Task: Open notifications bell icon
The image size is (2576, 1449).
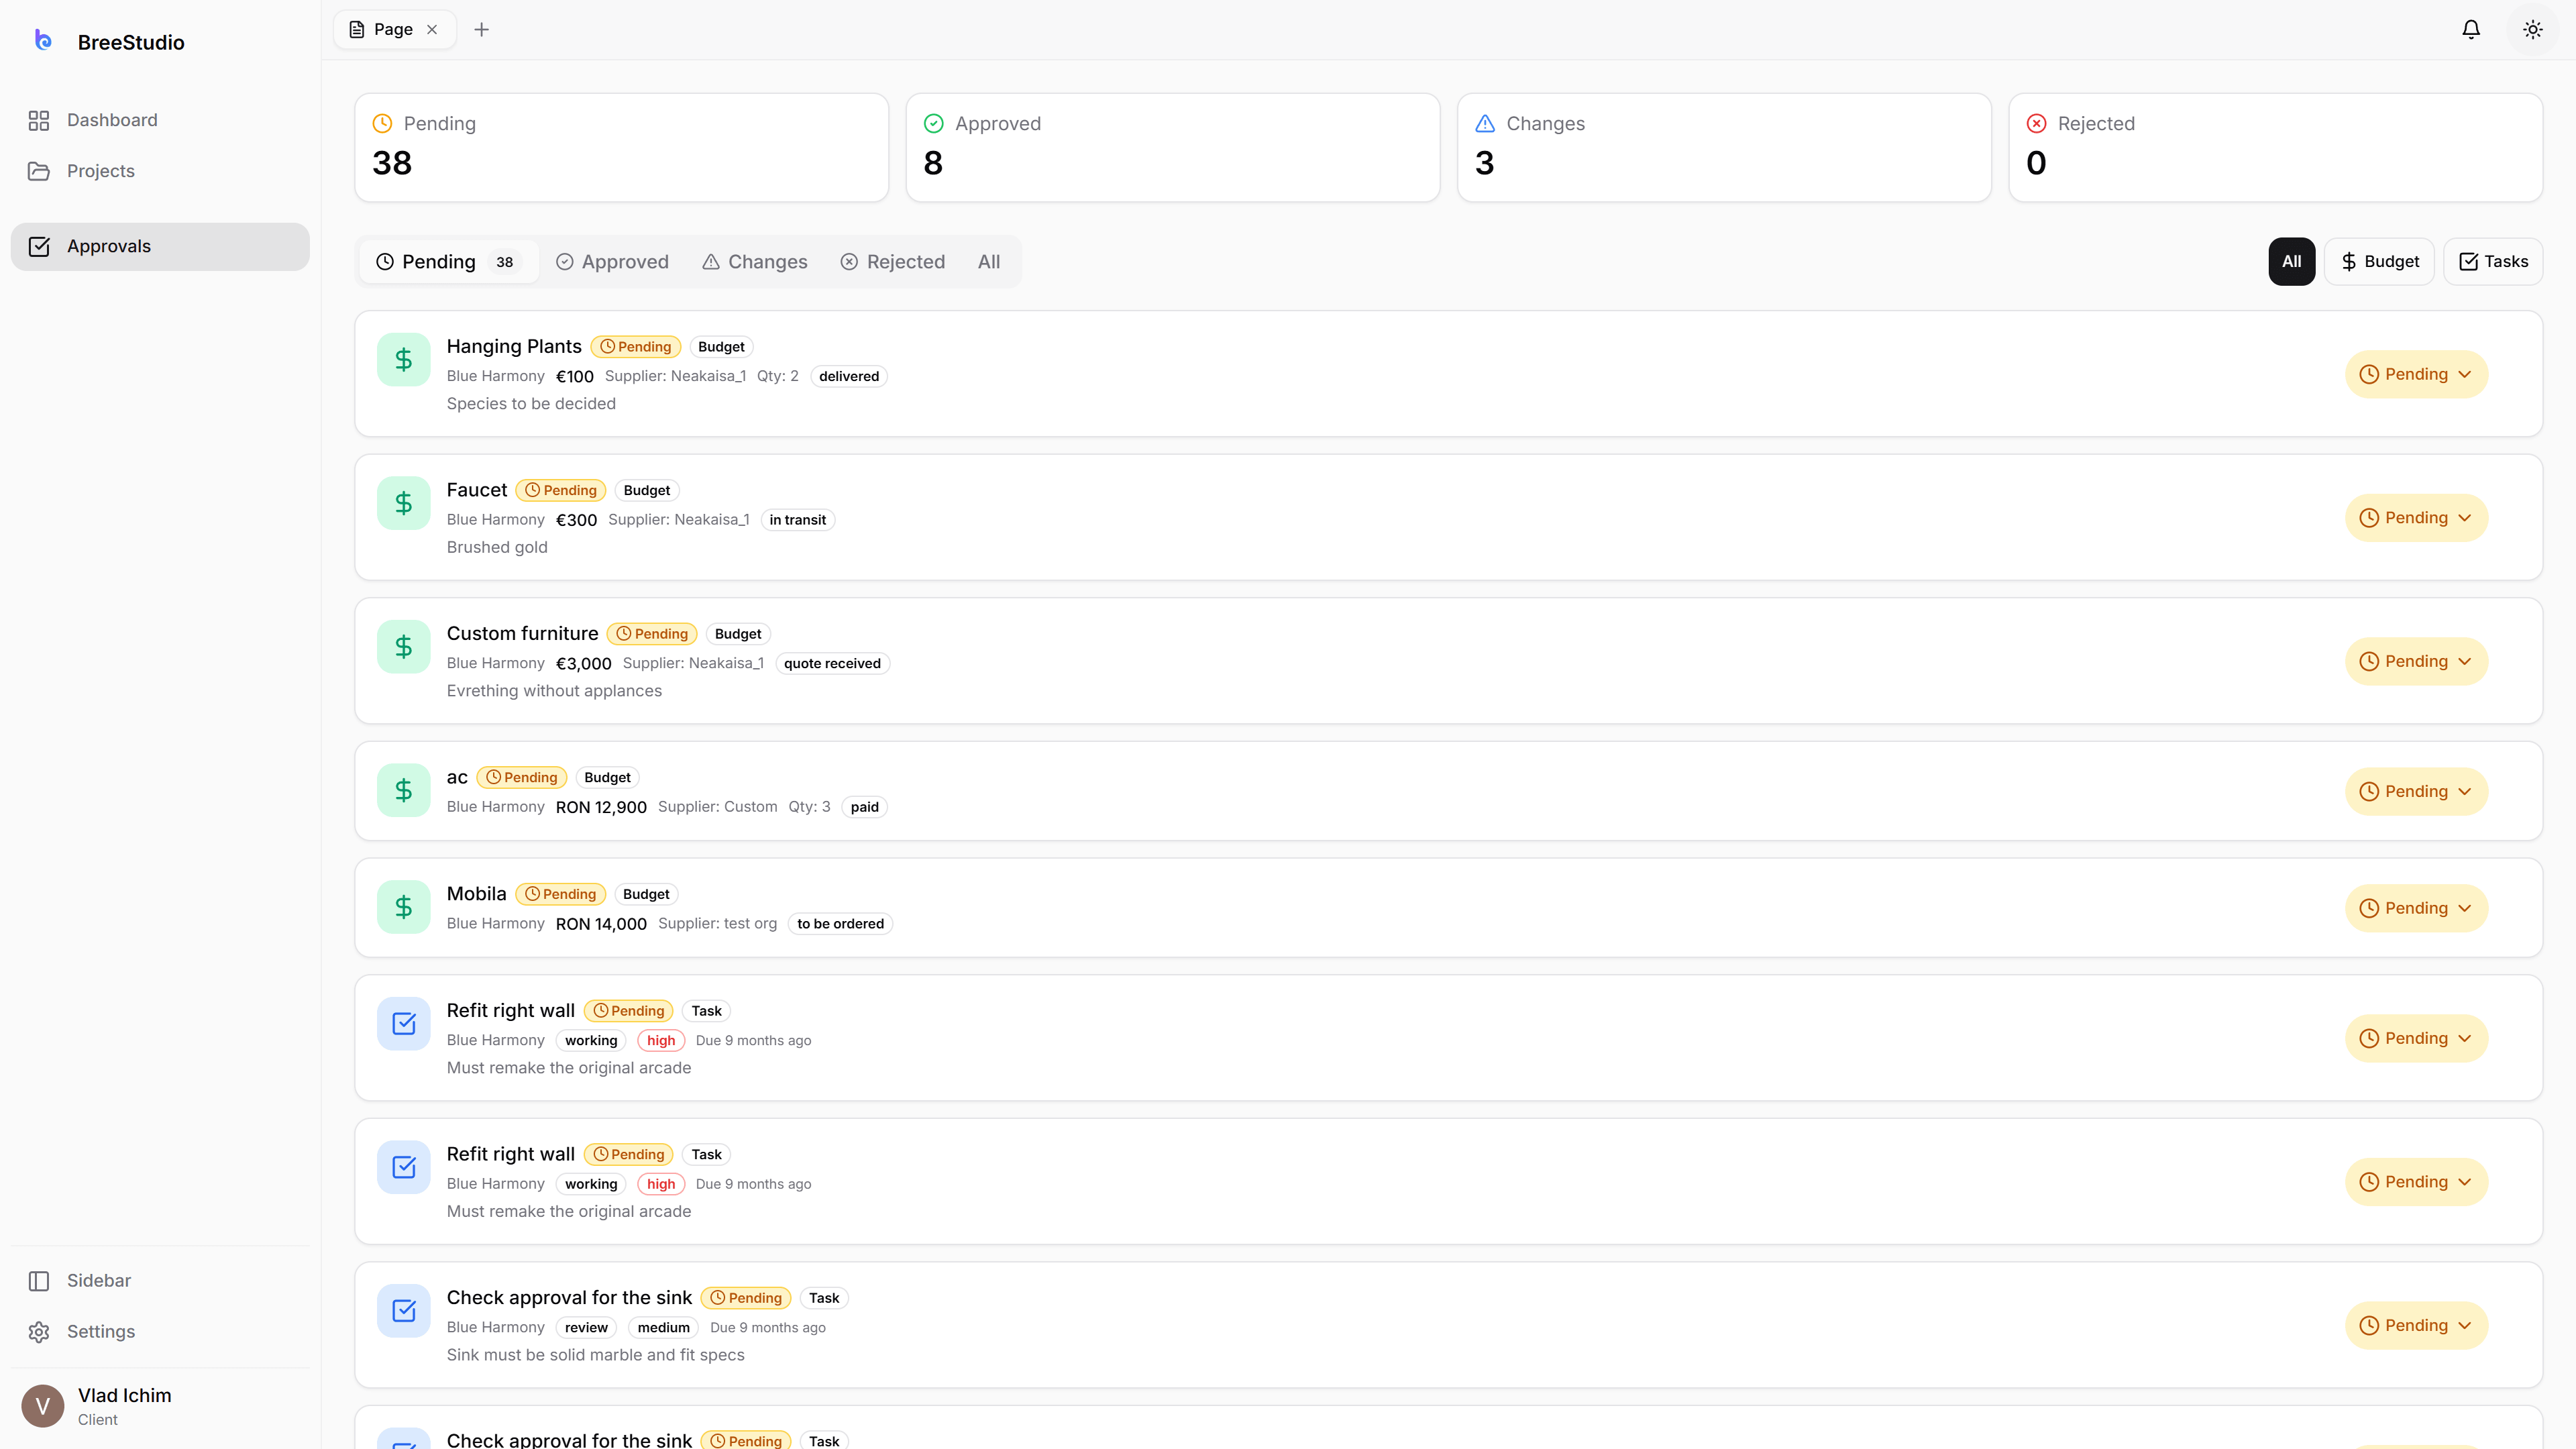Action: pyautogui.click(x=2471, y=29)
